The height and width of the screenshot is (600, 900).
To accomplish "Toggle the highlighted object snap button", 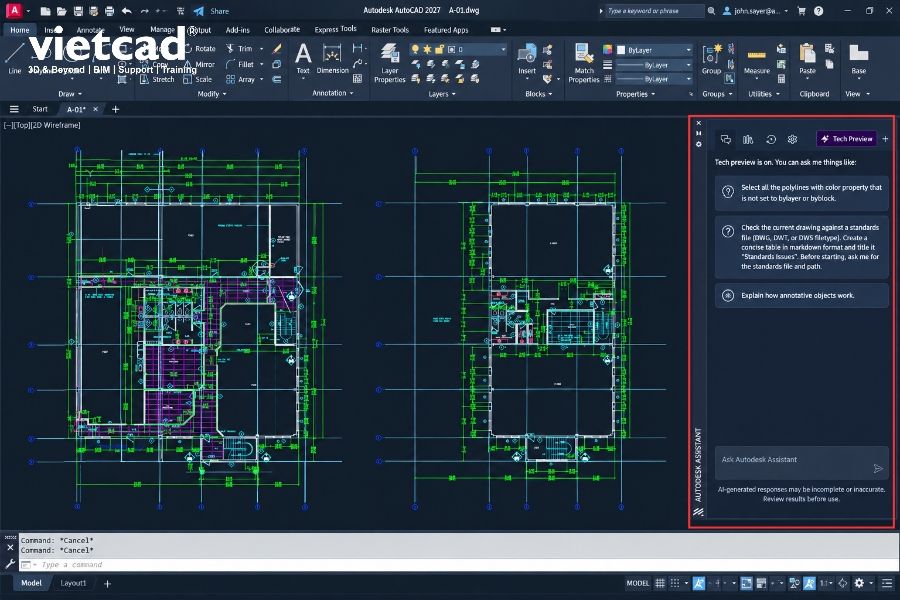I will coord(746,583).
